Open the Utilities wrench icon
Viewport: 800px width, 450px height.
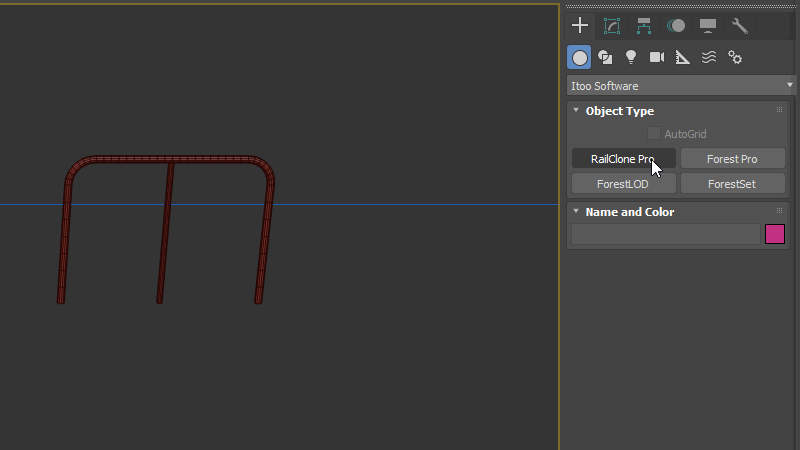click(x=740, y=26)
